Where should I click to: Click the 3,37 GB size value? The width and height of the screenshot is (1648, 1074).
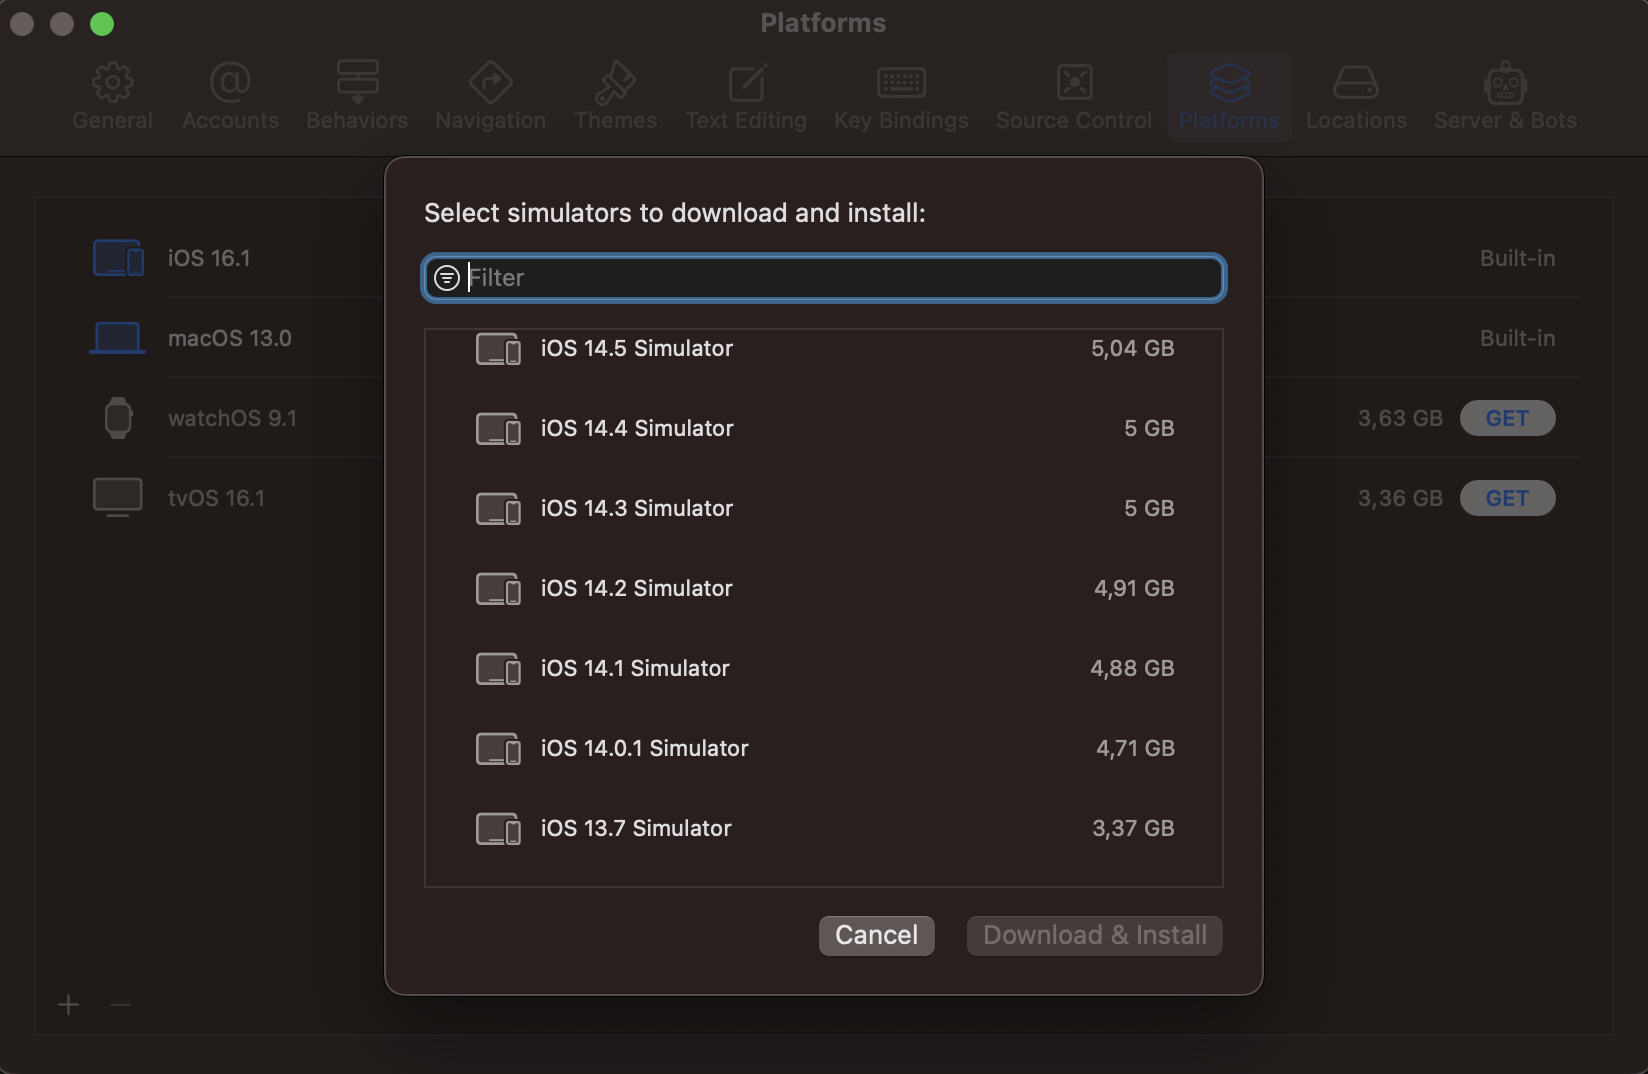click(1133, 828)
